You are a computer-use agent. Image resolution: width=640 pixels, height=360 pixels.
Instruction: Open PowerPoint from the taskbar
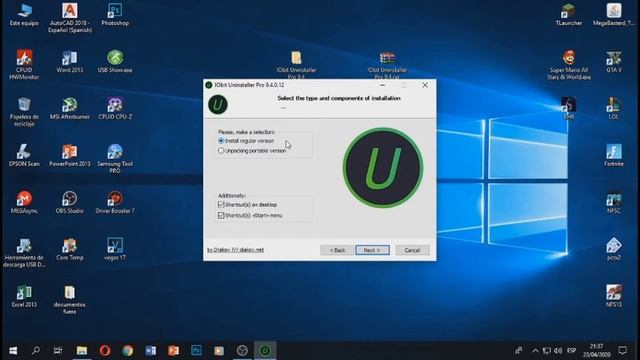[x=173, y=351]
